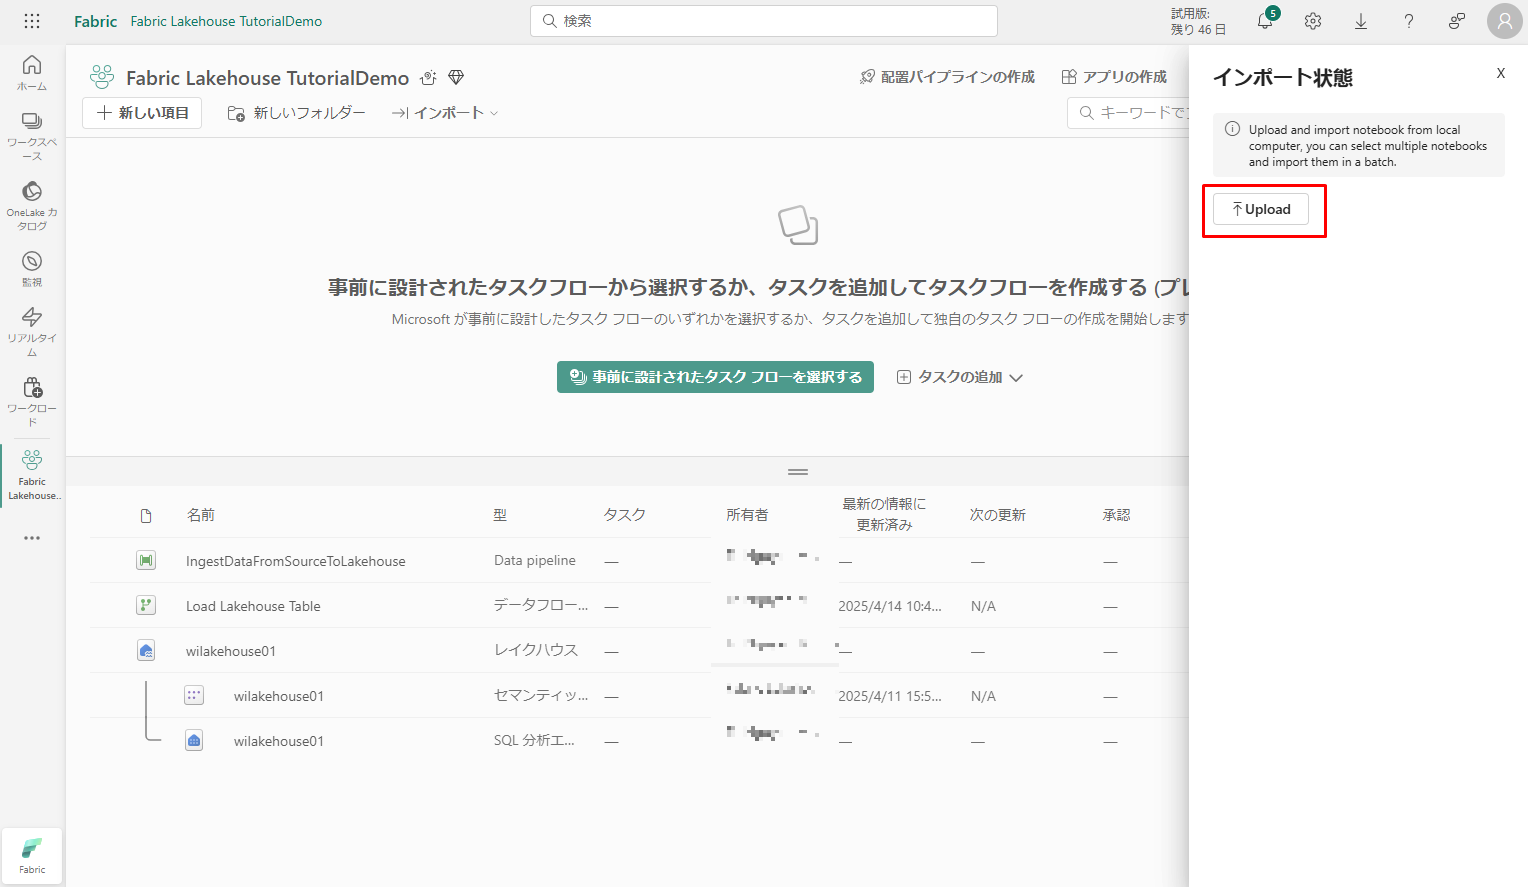Open the notifications bell icon

click(1265, 22)
